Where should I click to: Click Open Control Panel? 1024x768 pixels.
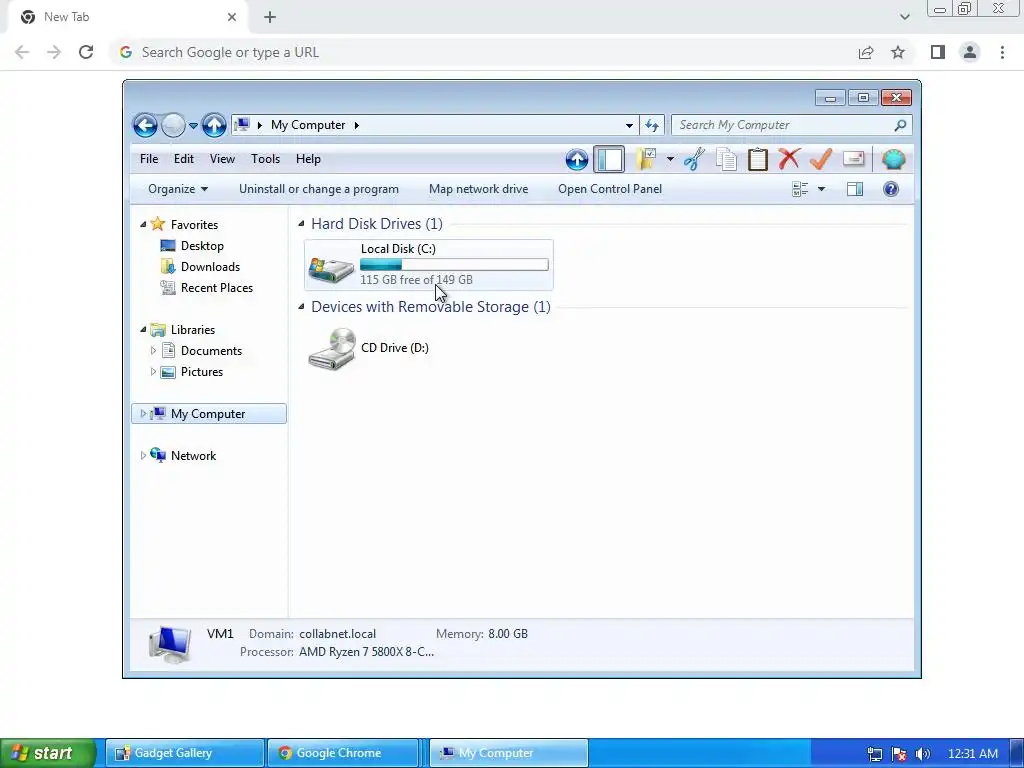[610, 189]
